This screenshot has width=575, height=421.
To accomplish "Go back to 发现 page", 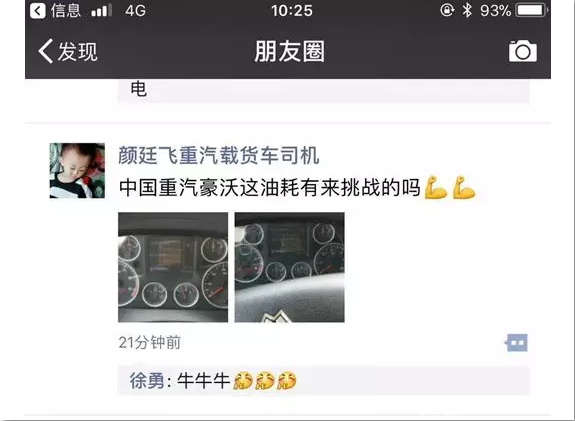I will 68,51.
